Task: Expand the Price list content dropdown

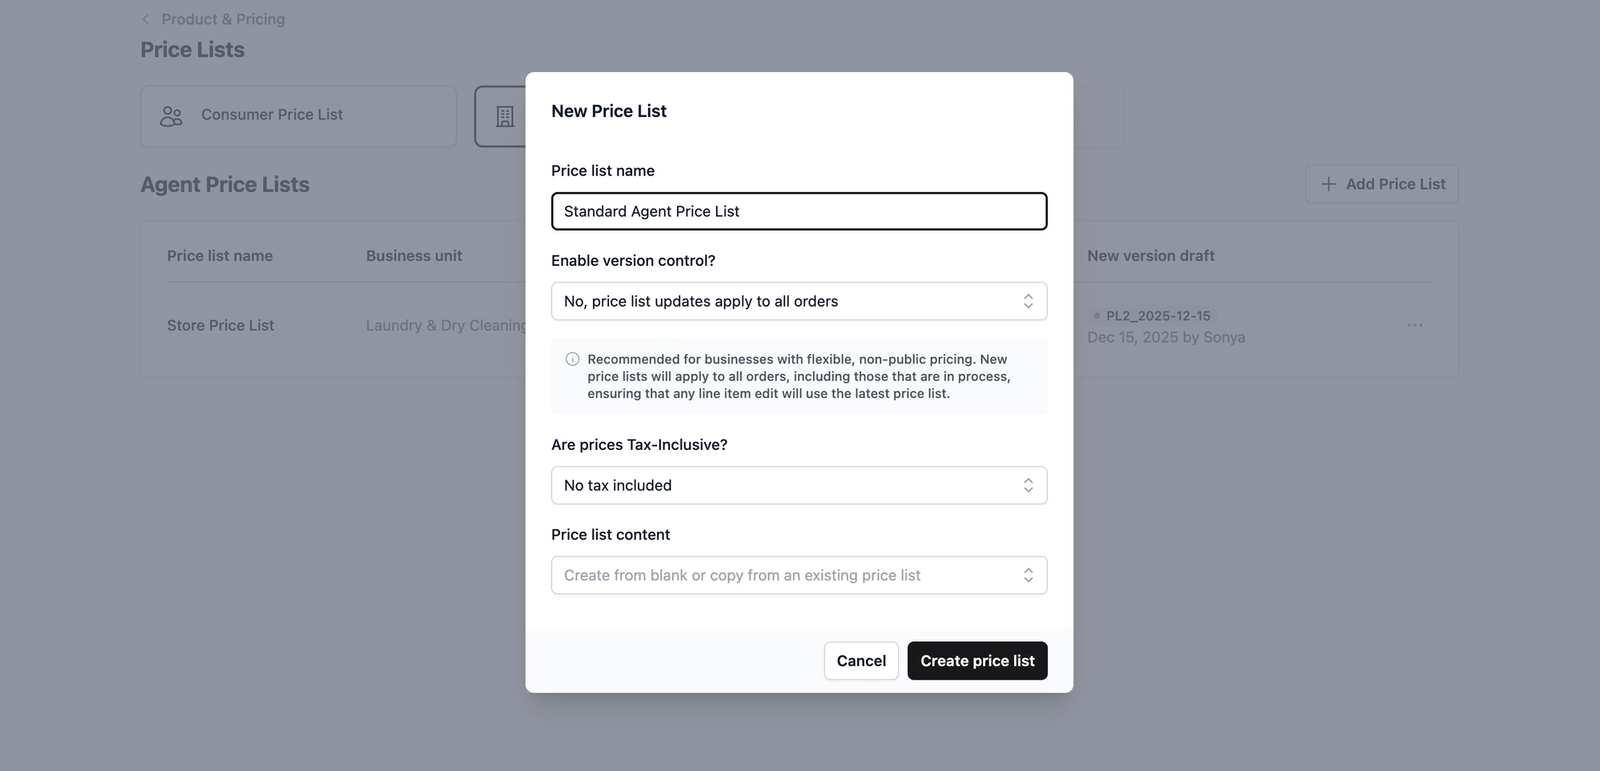Action: click(x=798, y=575)
